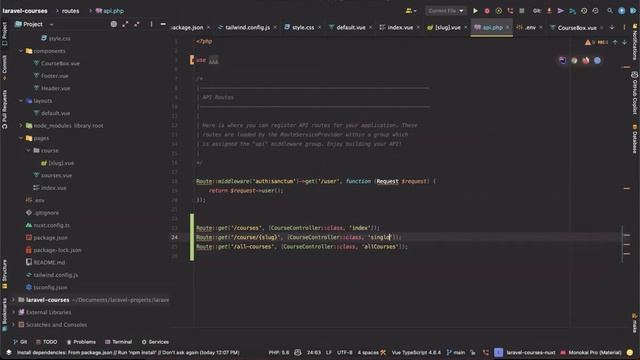Open page preview in Chrome browser icon
The width and height of the screenshot is (640, 360).
574,60
